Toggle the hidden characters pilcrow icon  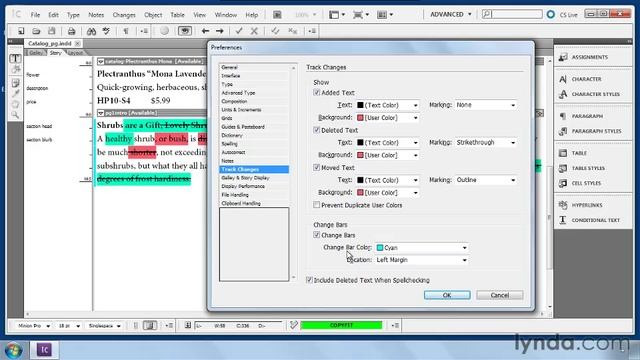point(126,31)
